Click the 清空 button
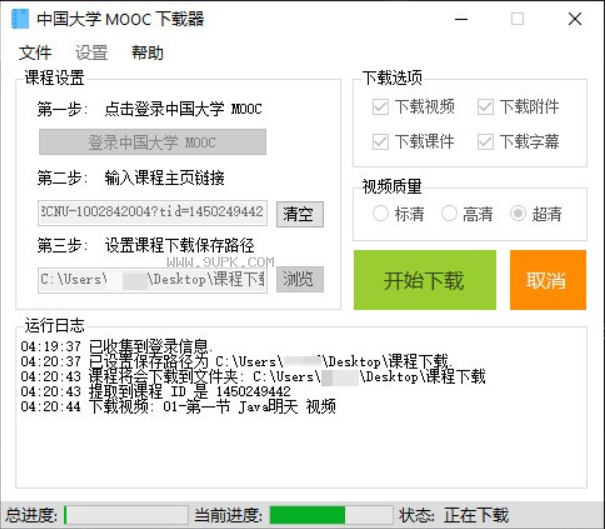 point(300,214)
